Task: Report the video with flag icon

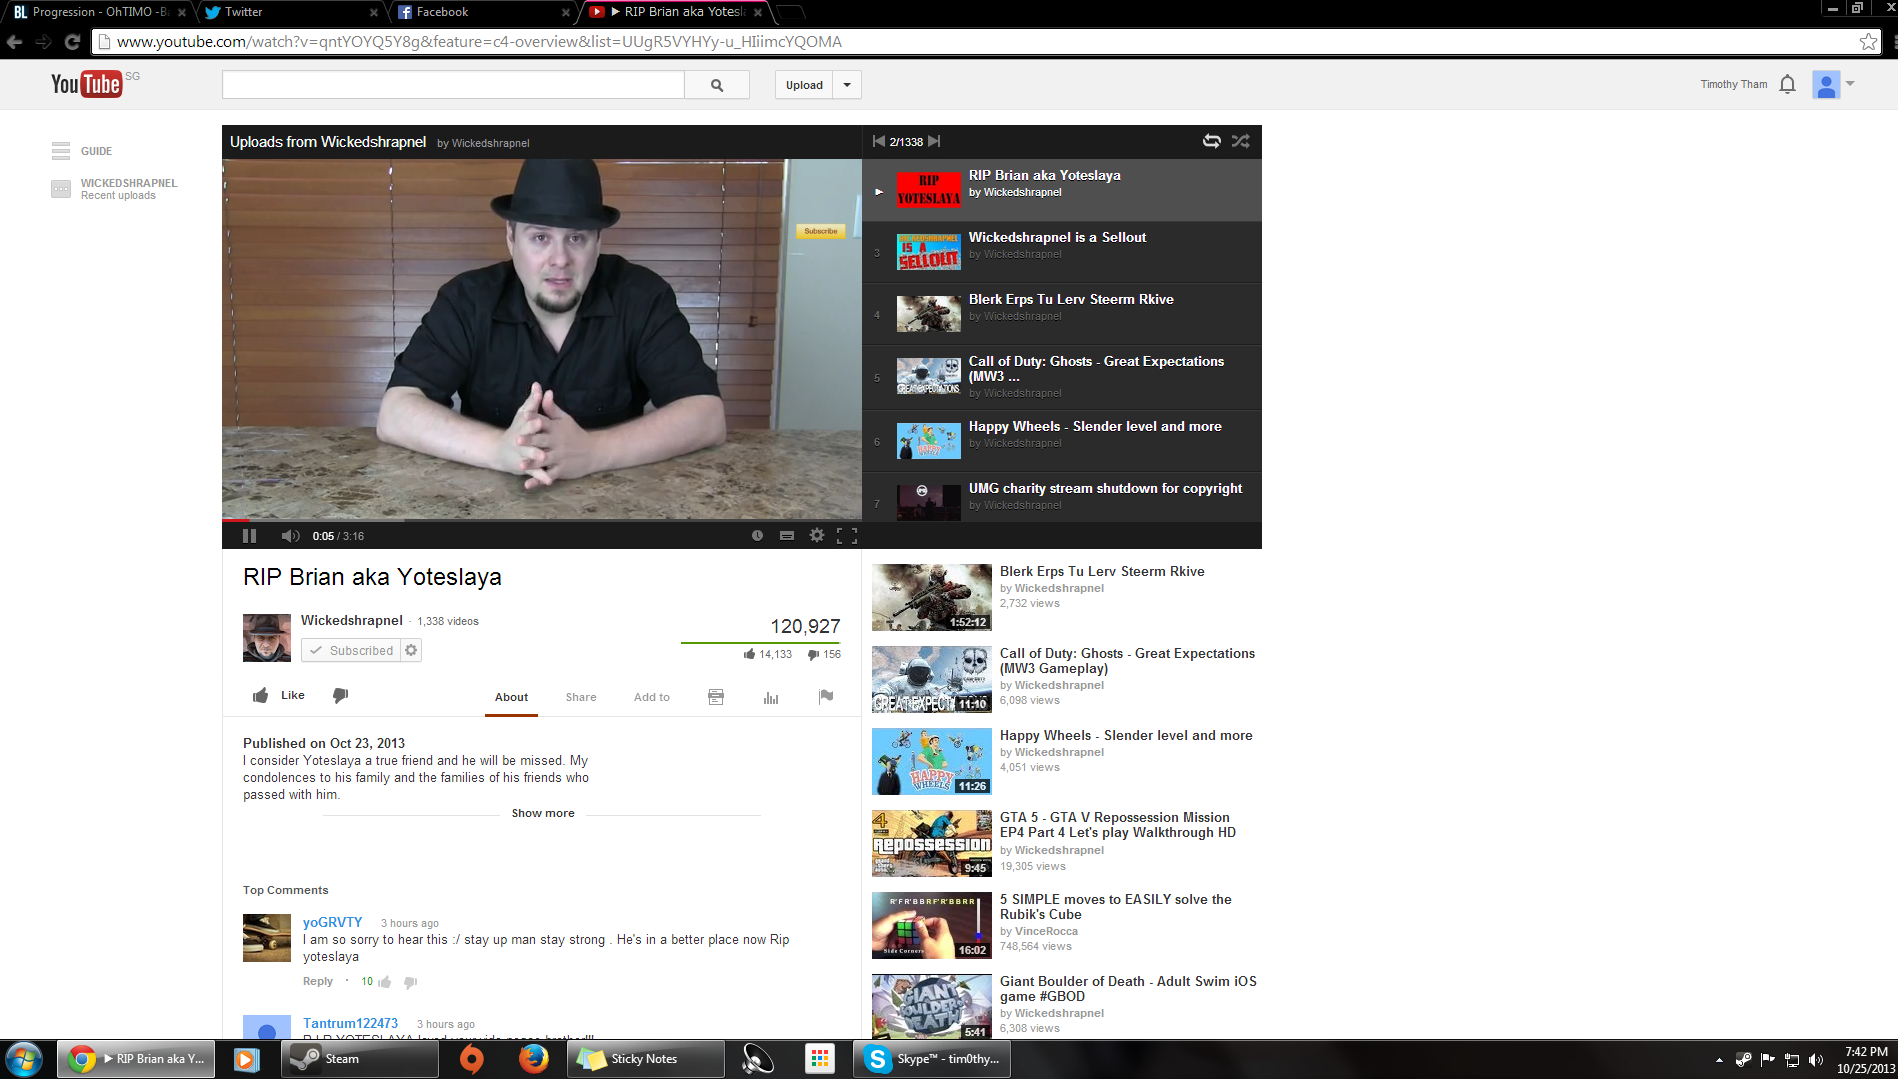Action: point(826,697)
